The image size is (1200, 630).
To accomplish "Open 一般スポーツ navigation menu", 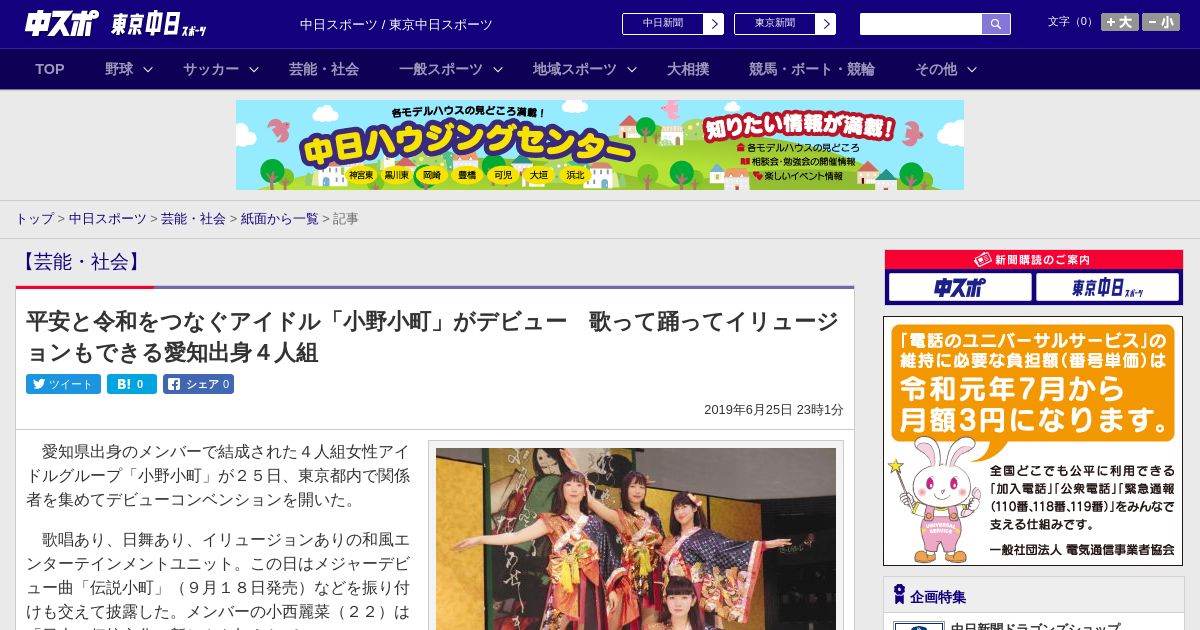I will point(441,69).
